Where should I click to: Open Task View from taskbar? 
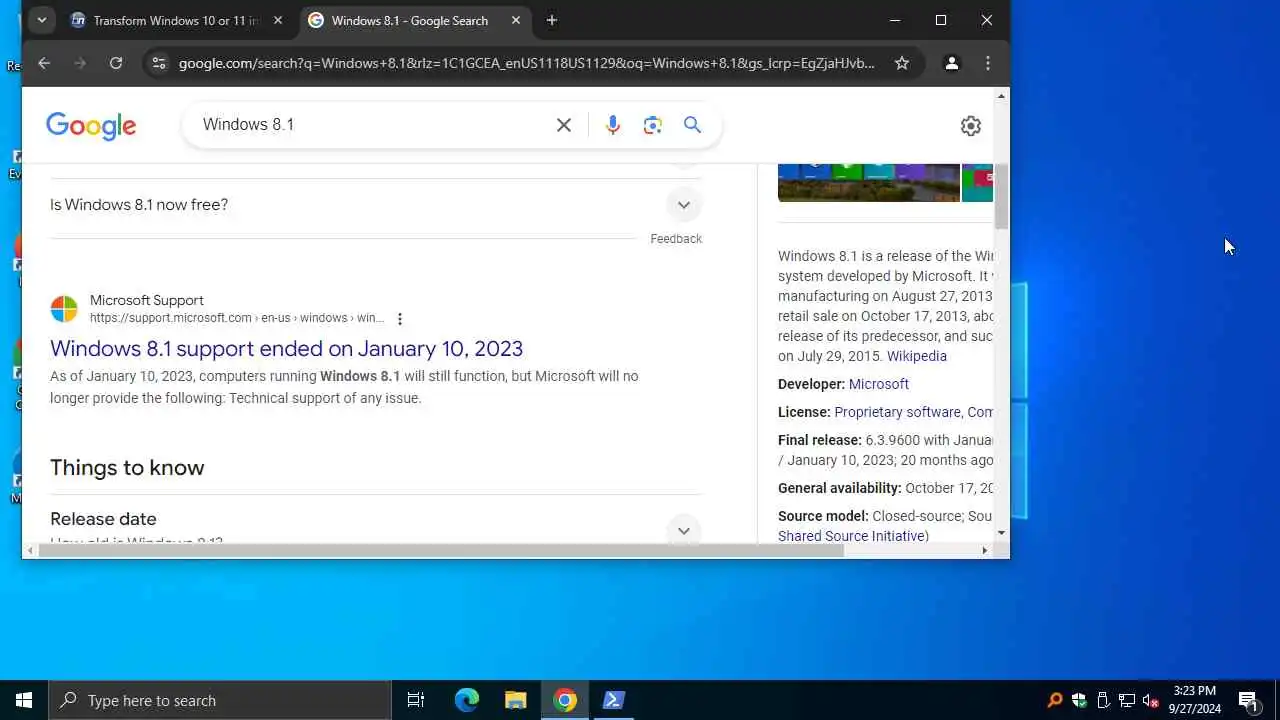tap(416, 700)
